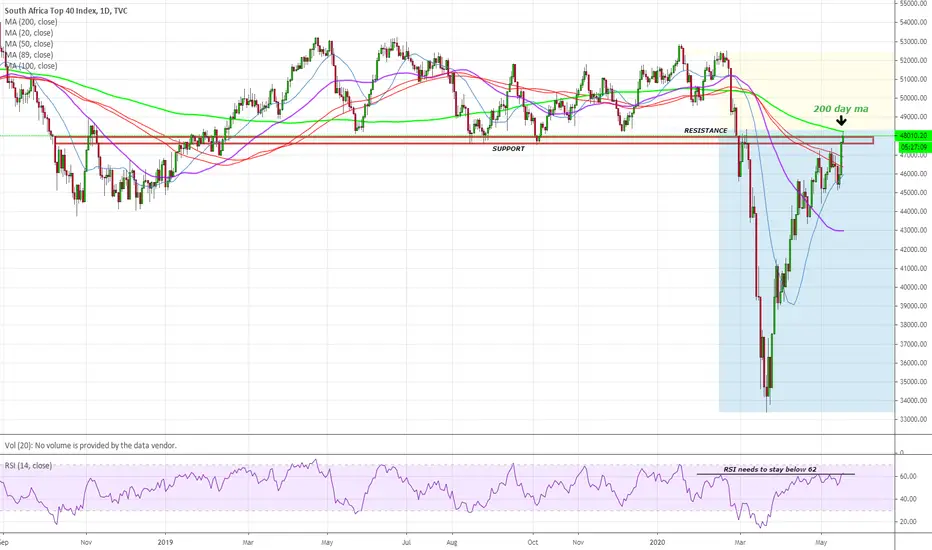Viewport: 932px width, 550px height.
Task: Select the MA (200, close) indicator label
Action: pyautogui.click(x=31, y=22)
